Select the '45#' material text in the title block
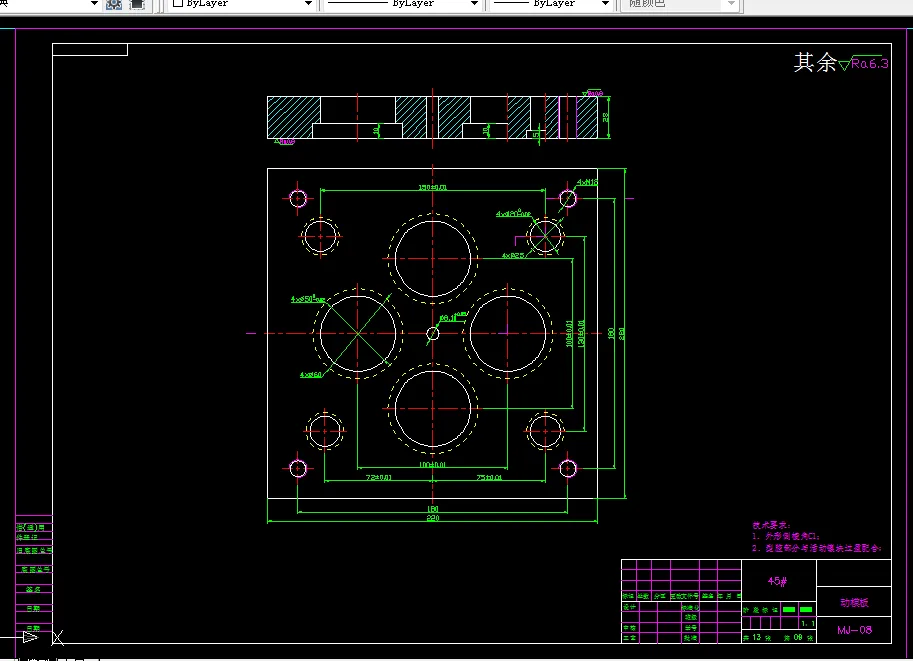Viewport: 913px width, 661px height. click(x=777, y=581)
